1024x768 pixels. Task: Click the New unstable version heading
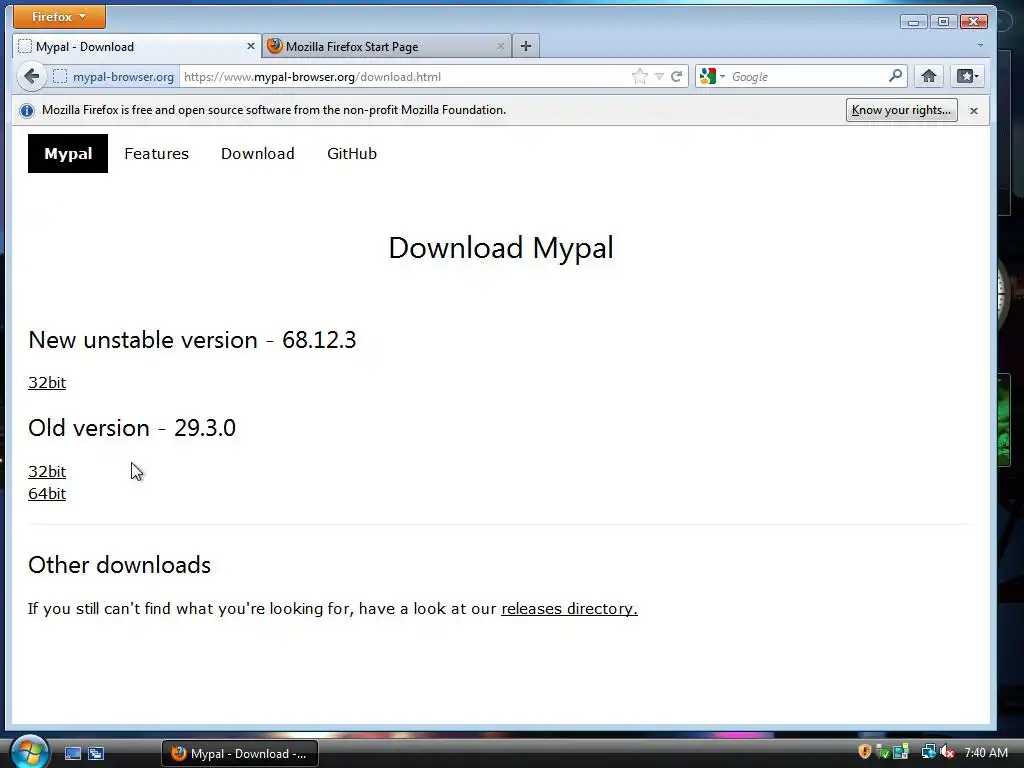pyautogui.click(x=192, y=340)
